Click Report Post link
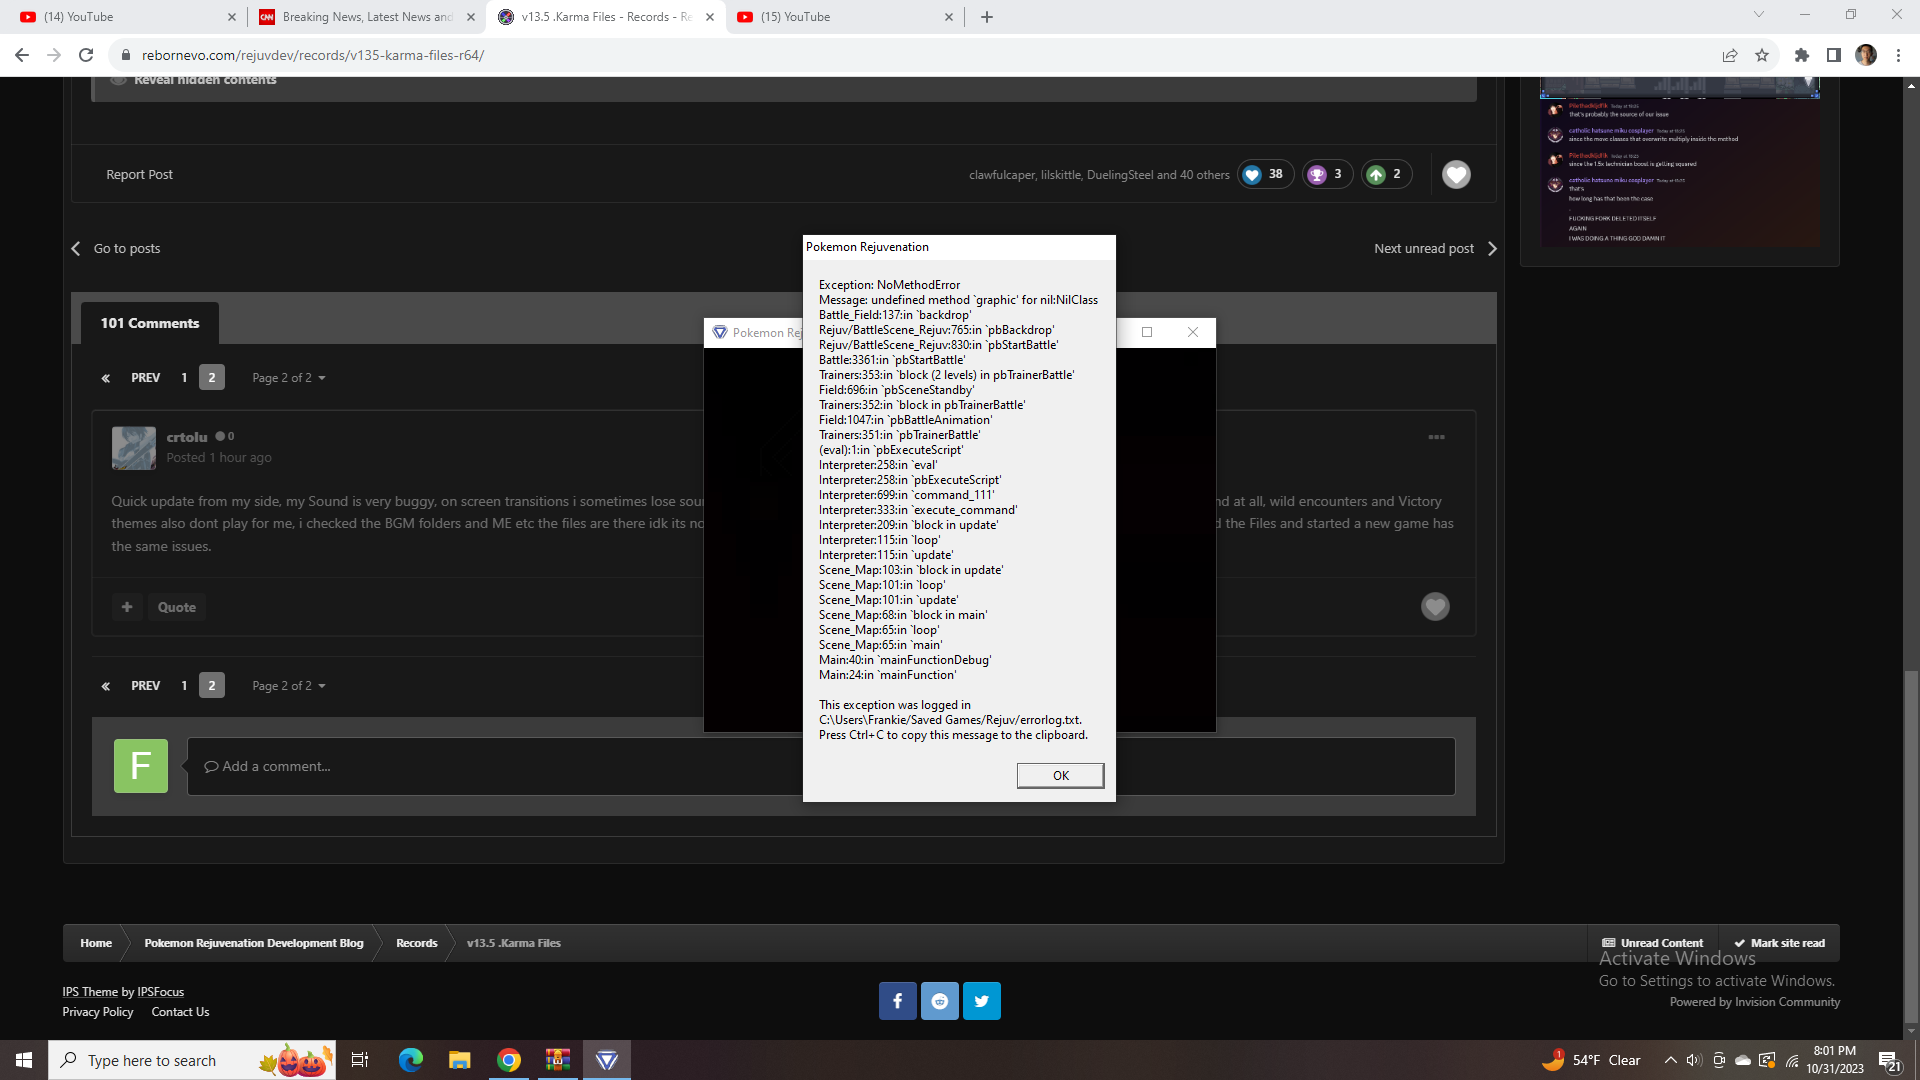 pos(139,174)
